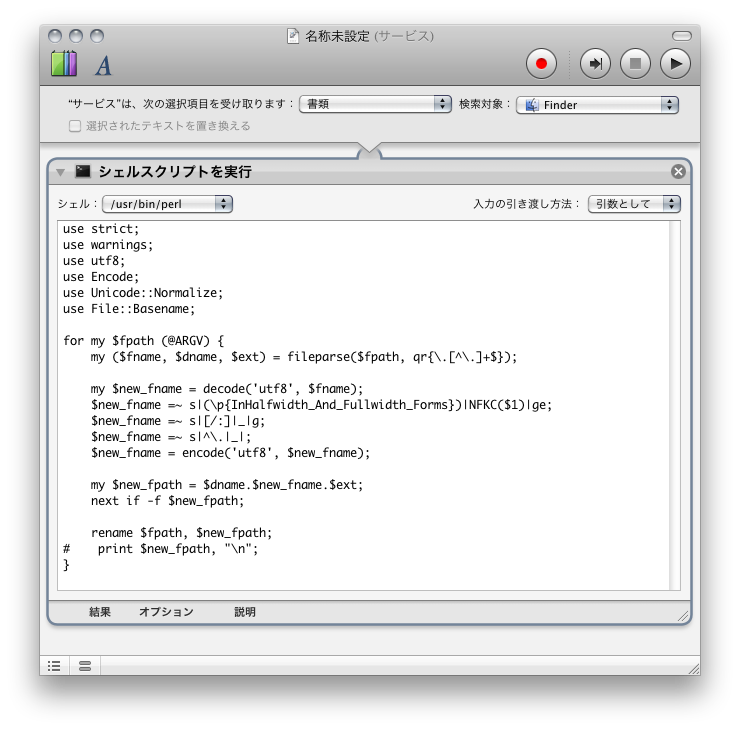Open the Library hide/show books icon

tap(64, 64)
